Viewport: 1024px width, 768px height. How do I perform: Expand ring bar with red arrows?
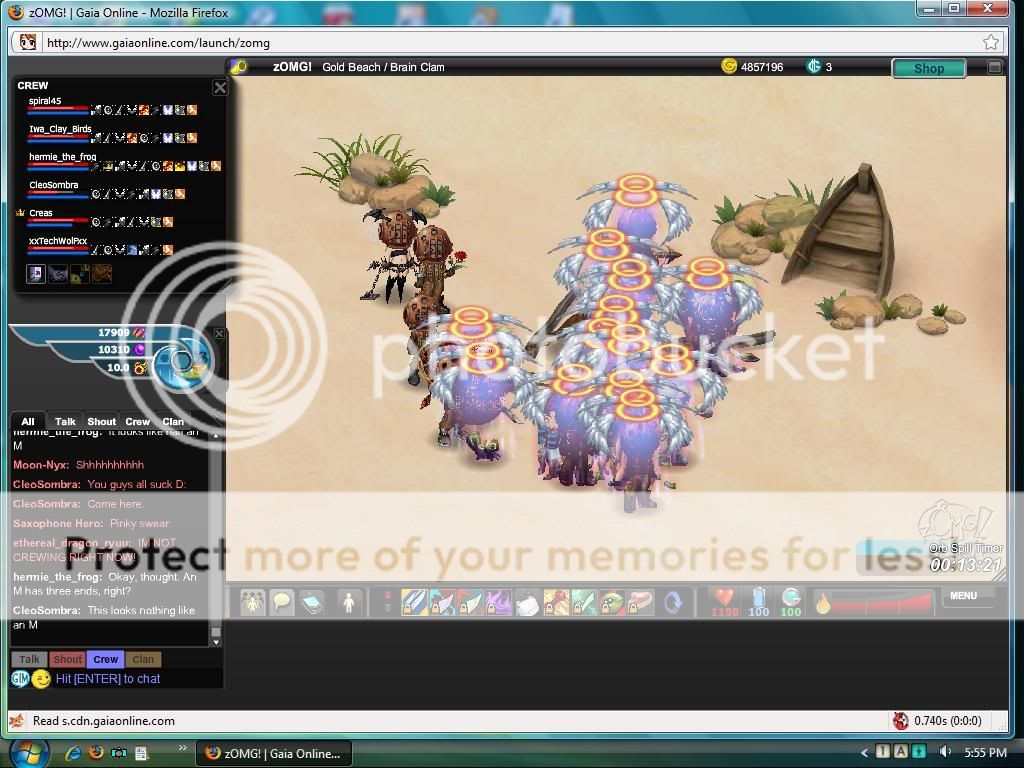coord(388,602)
